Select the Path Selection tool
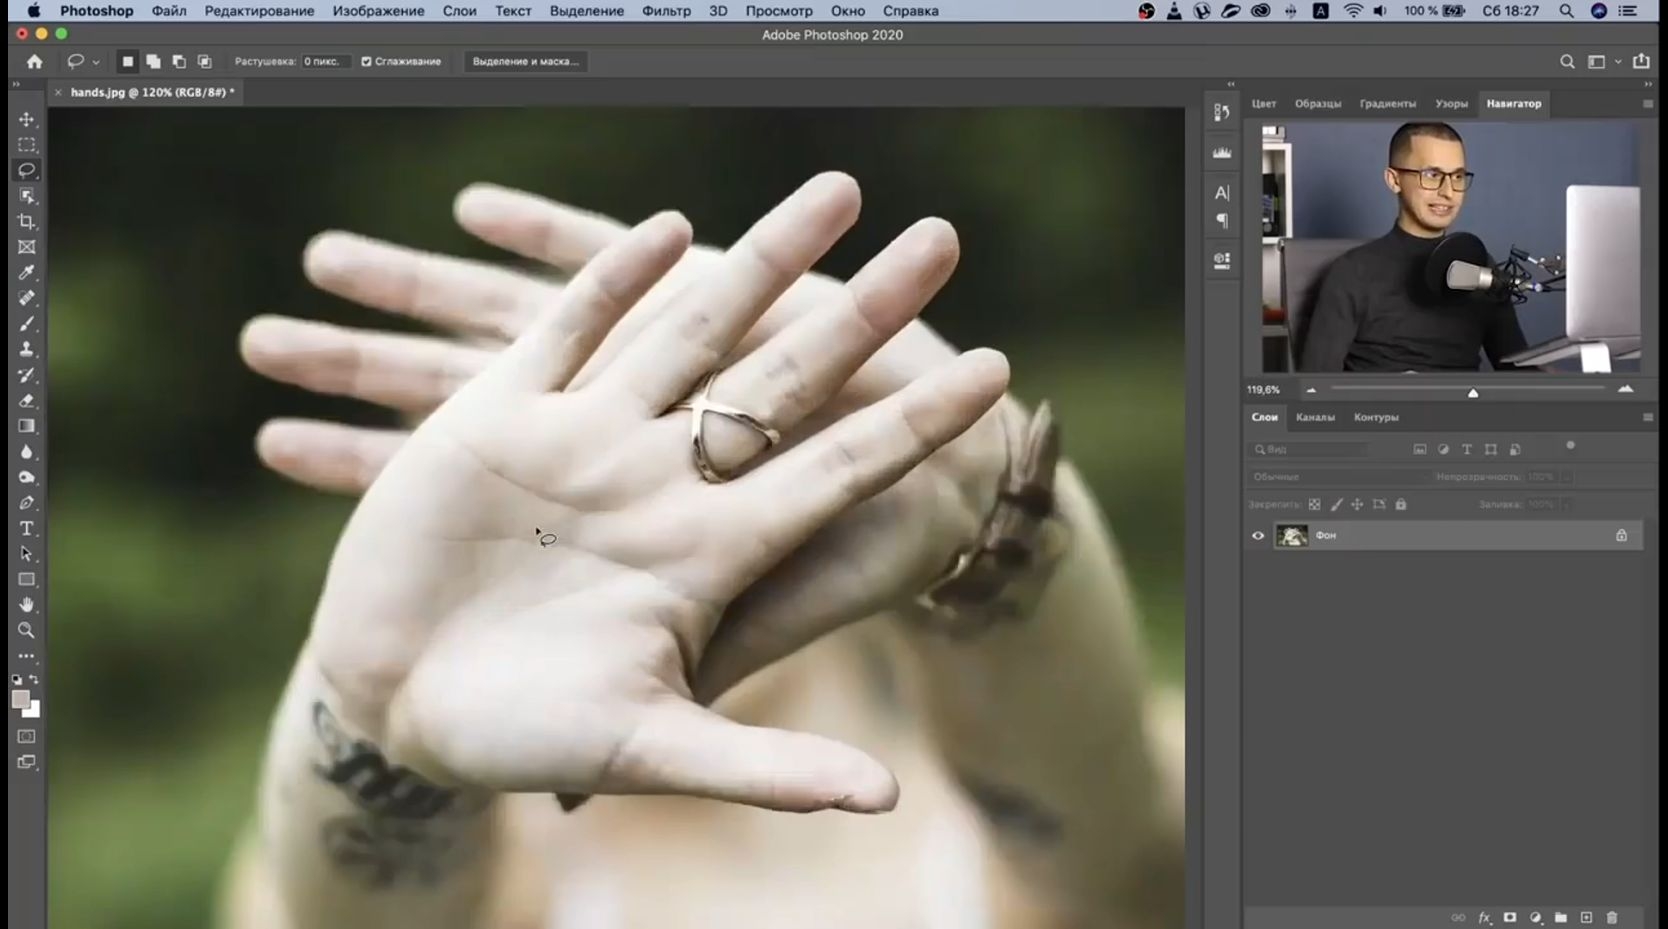 [x=27, y=554]
